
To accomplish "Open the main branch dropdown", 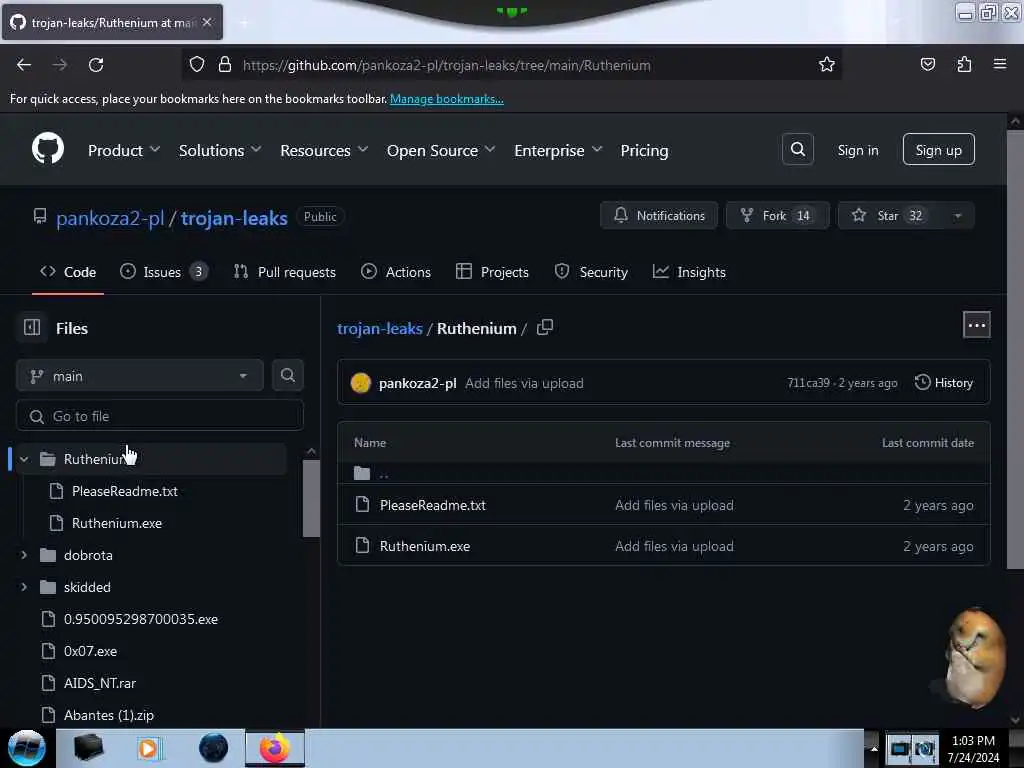I will click(x=140, y=376).
